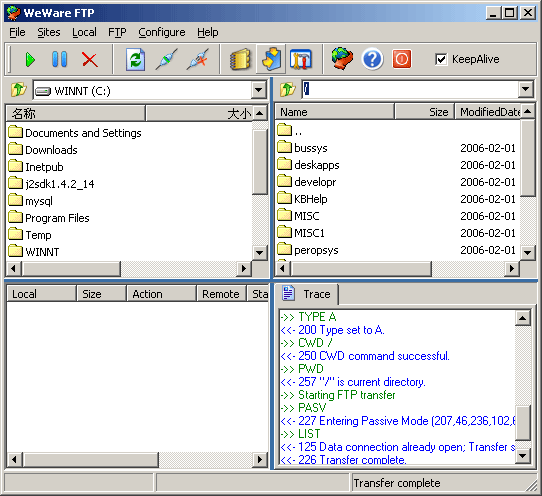Click the queue Remote column header
The width and height of the screenshot is (542, 496).
point(221,294)
